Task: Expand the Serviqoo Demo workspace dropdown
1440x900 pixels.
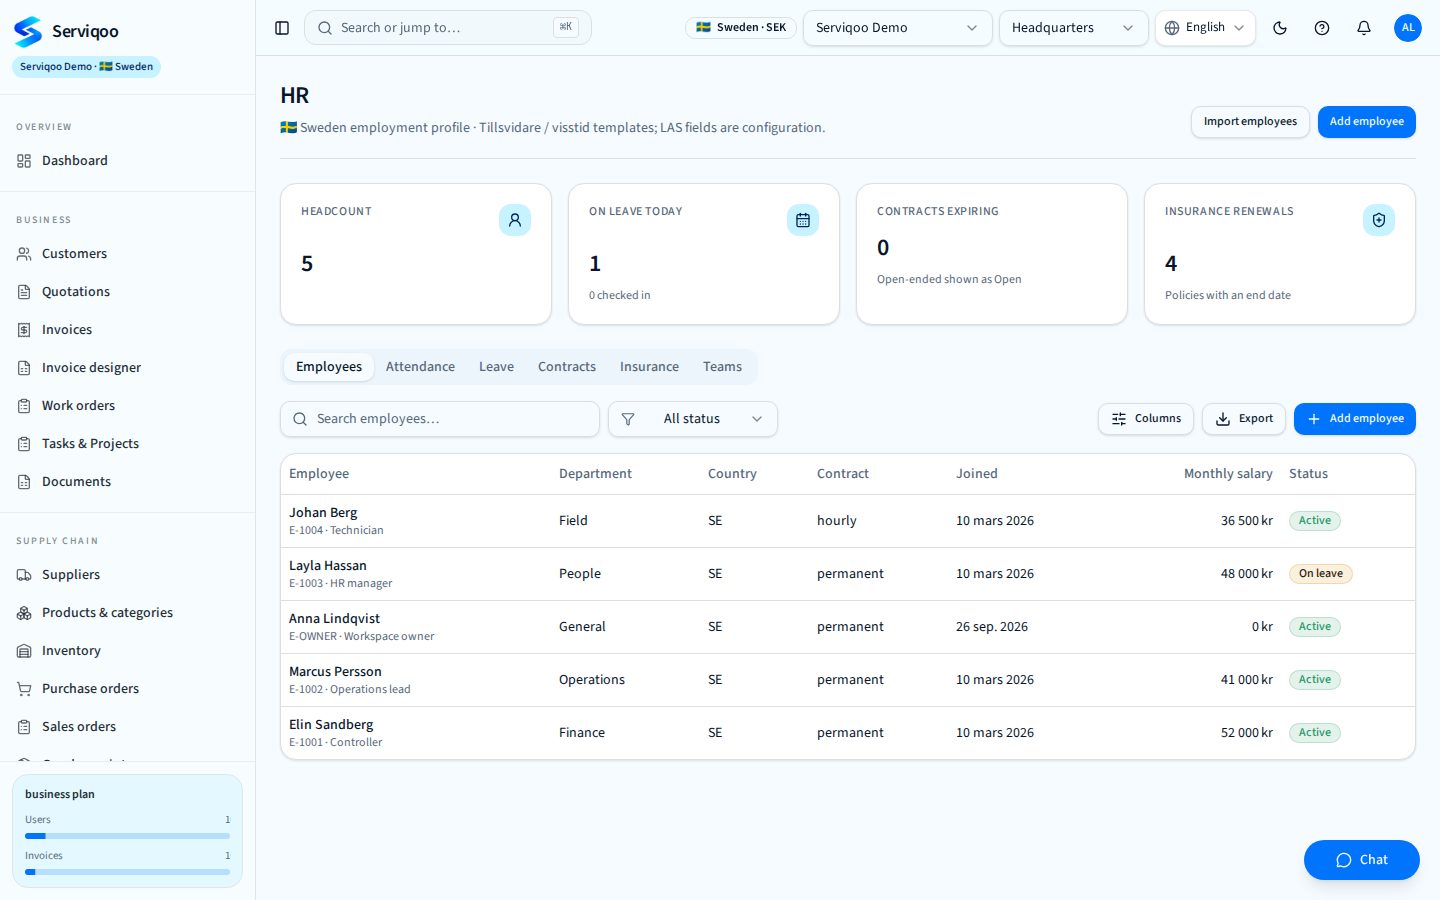Action: tap(897, 28)
